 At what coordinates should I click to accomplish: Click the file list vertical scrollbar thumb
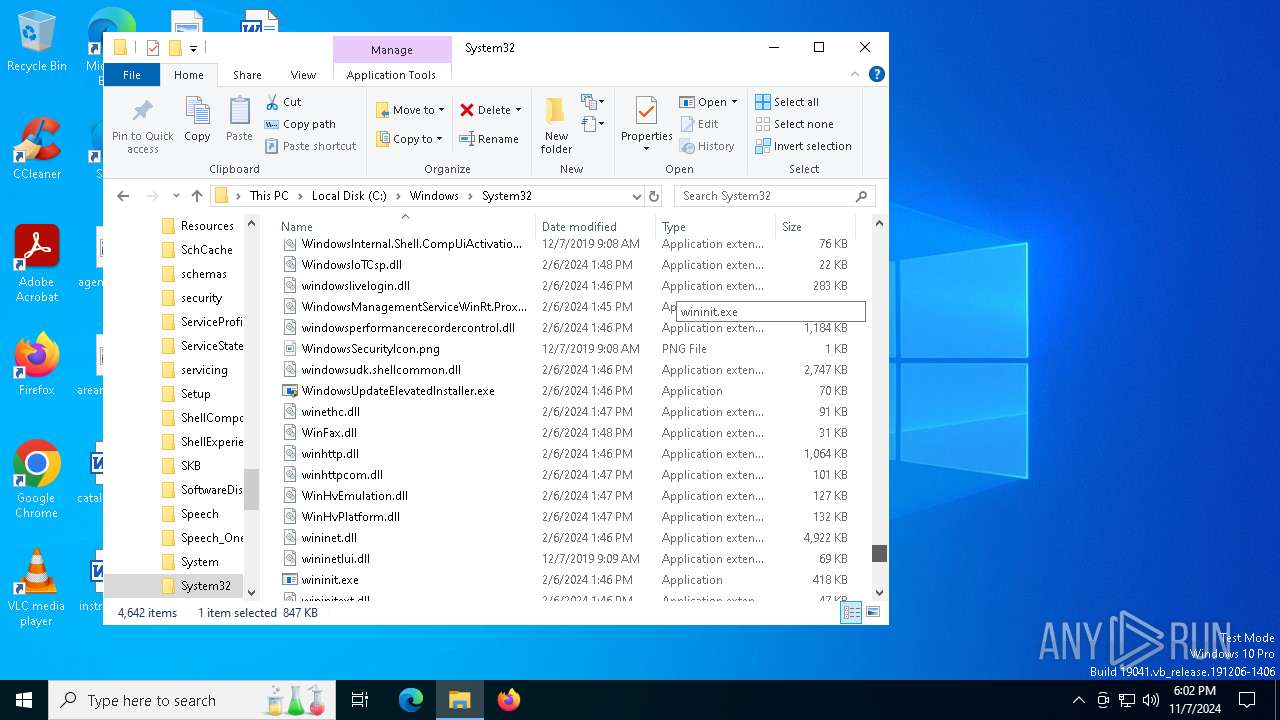(x=879, y=553)
